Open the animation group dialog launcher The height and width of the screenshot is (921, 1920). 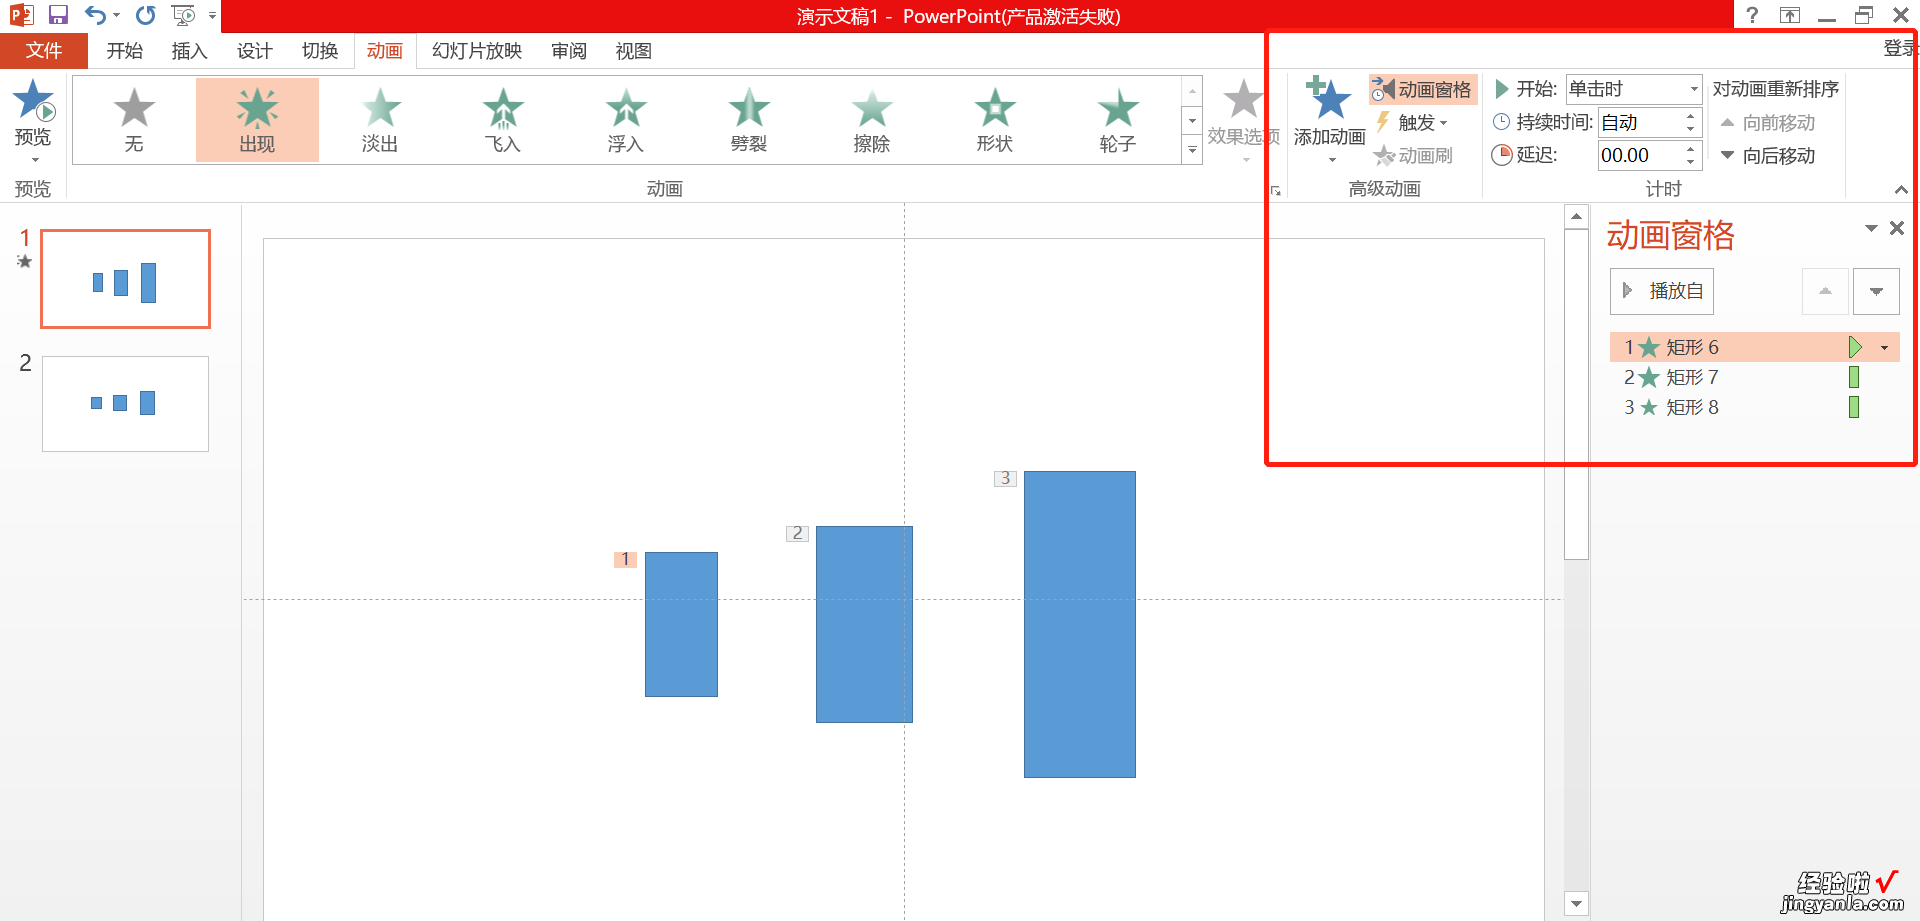[x=1275, y=190]
